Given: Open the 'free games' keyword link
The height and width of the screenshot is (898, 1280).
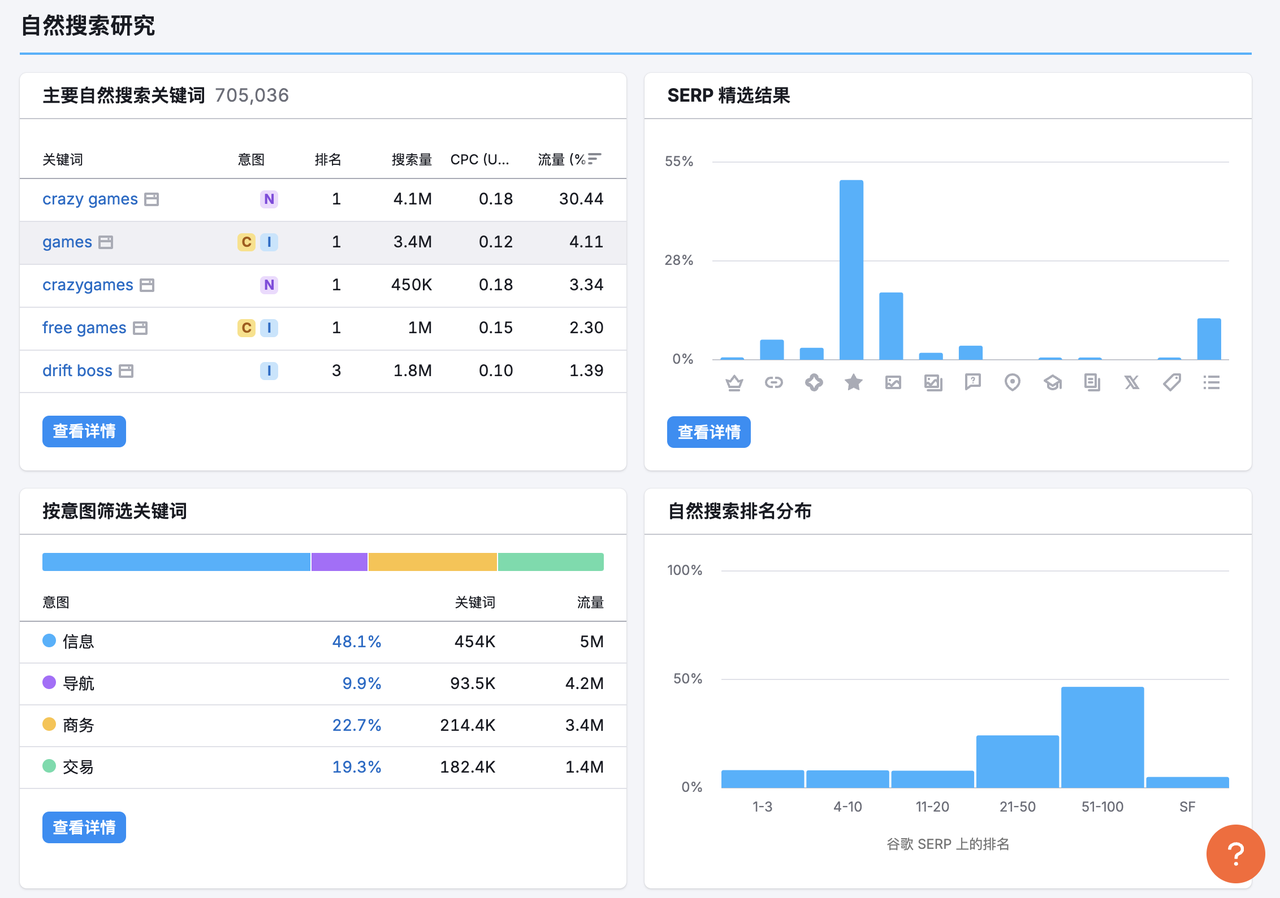Looking at the screenshot, I should point(84,328).
